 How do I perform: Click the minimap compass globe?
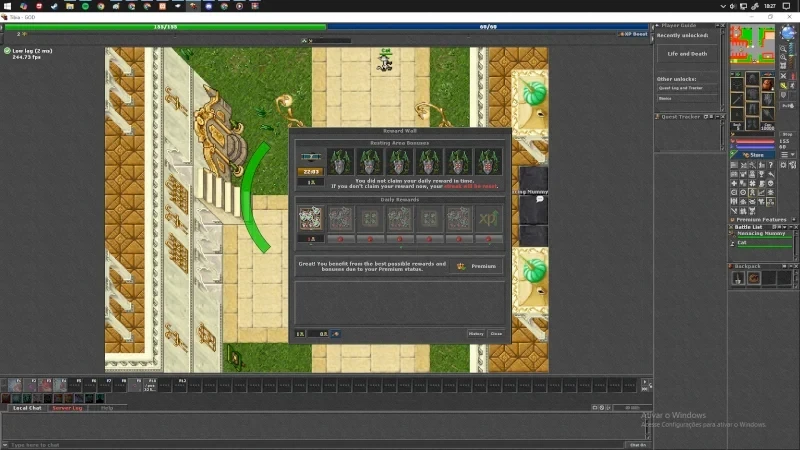788,32
